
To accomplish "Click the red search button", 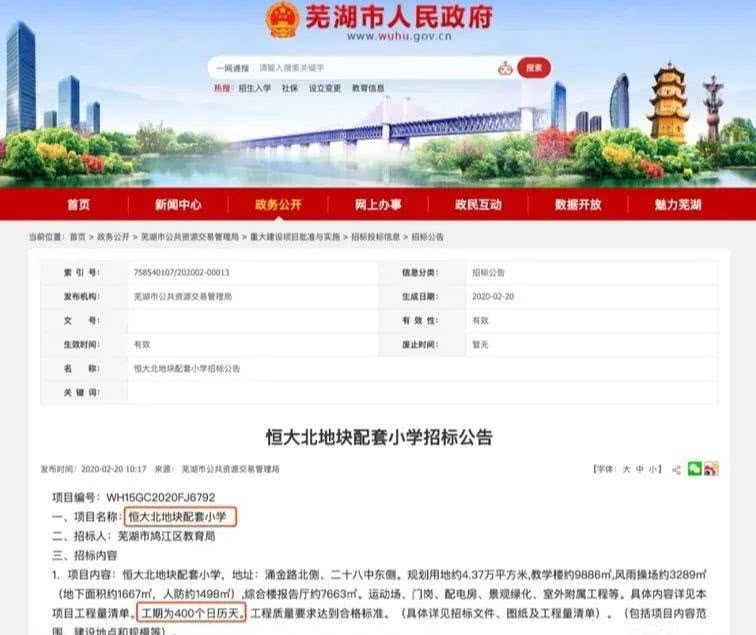I will click(x=534, y=68).
